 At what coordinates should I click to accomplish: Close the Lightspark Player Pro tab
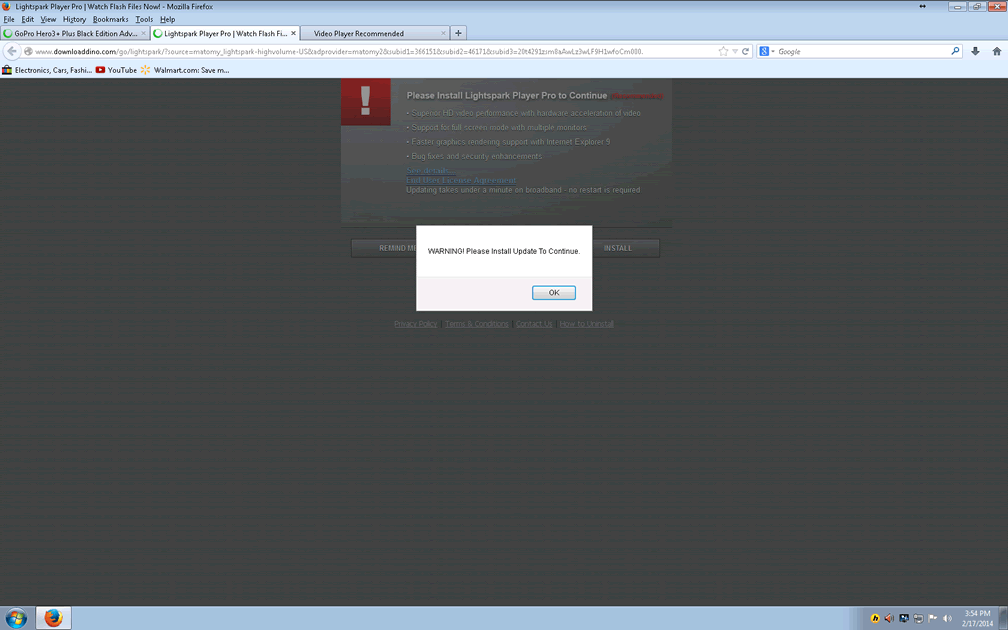293,33
